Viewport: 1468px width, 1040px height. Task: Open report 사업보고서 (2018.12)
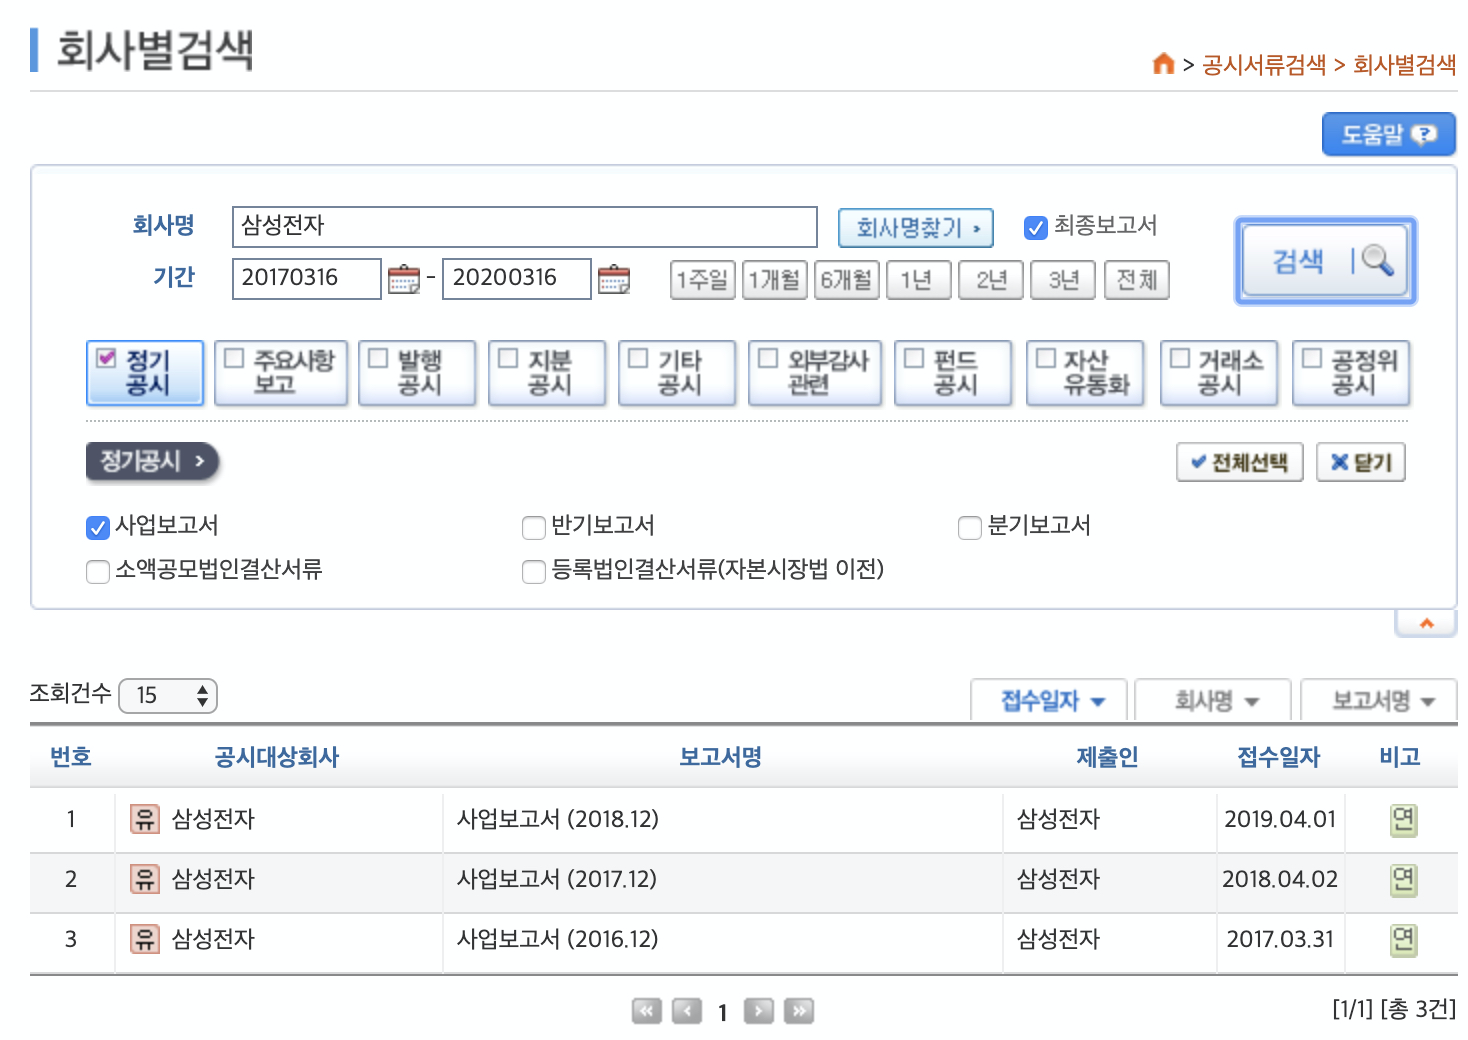558,819
